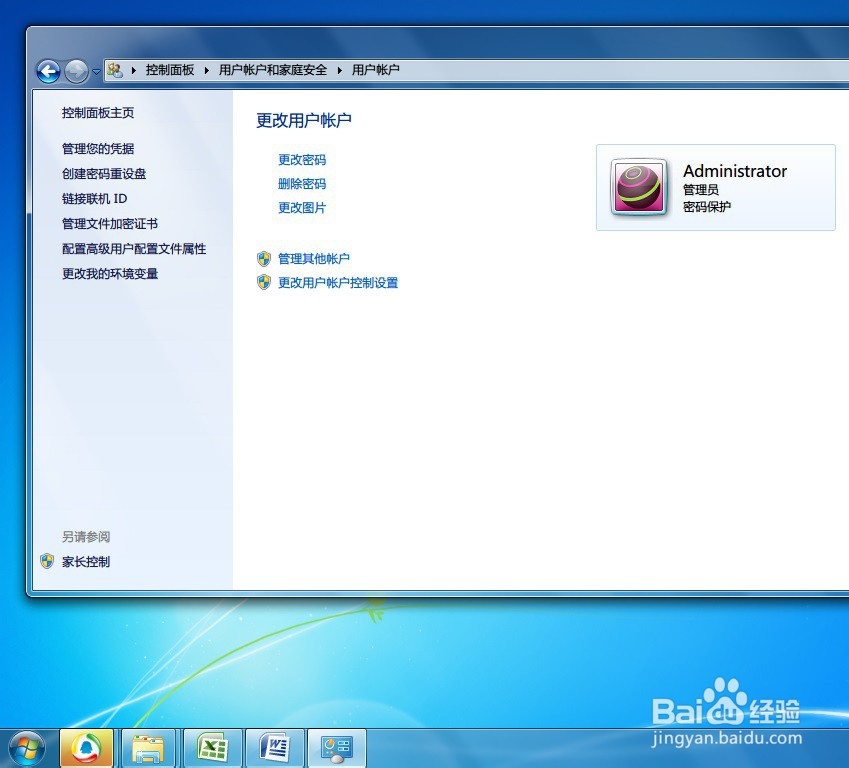
Task: Switch to Control Panel taskbar icon
Action: (x=337, y=749)
